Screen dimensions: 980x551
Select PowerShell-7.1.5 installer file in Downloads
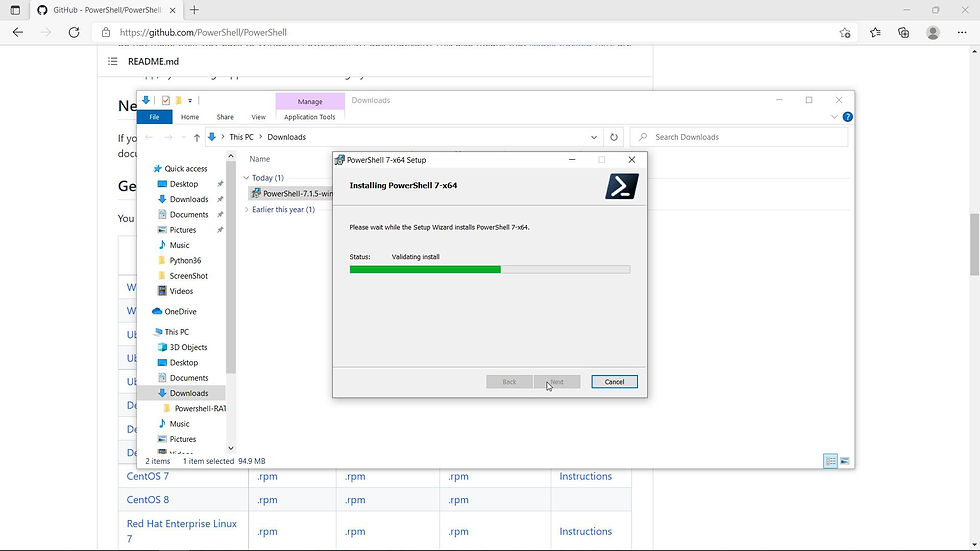pos(291,194)
